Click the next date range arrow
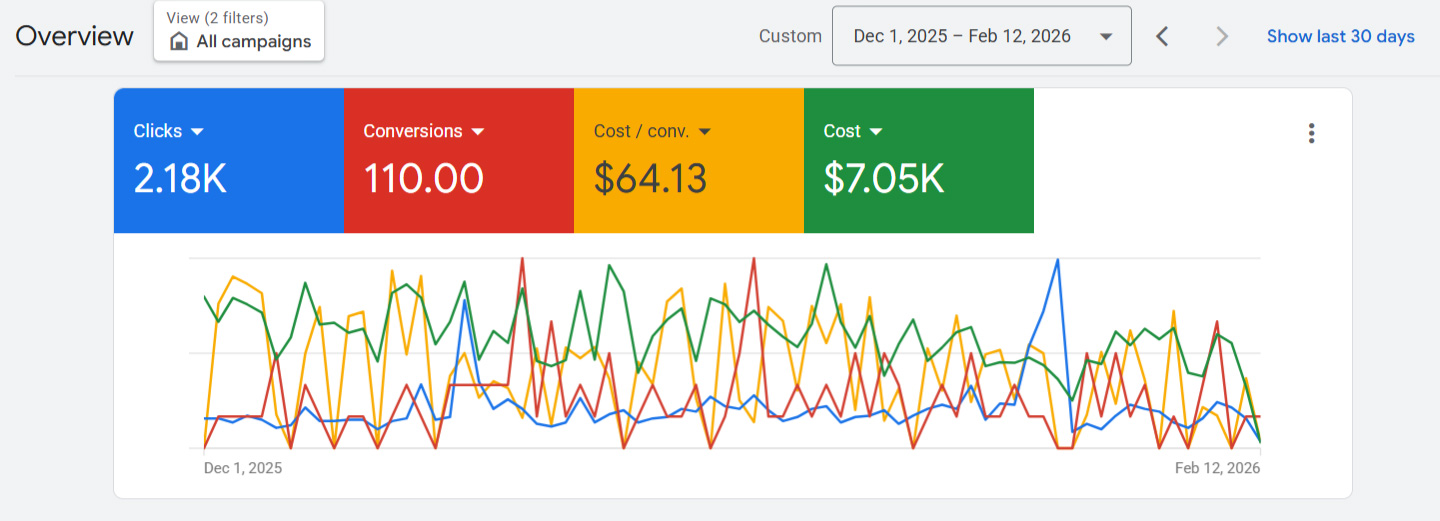Viewport: 1440px width, 521px height. coord(1221,37)
